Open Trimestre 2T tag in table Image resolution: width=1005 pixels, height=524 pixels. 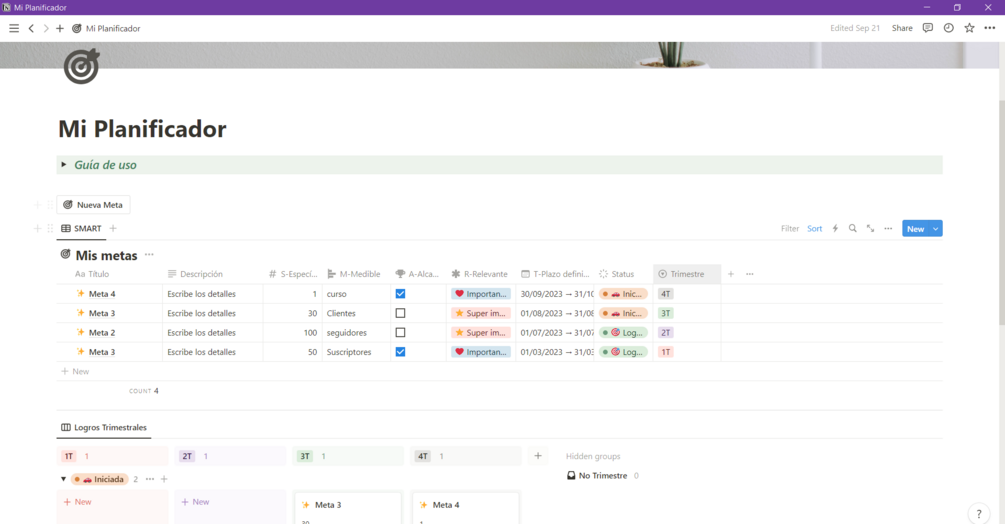(665, 332)
